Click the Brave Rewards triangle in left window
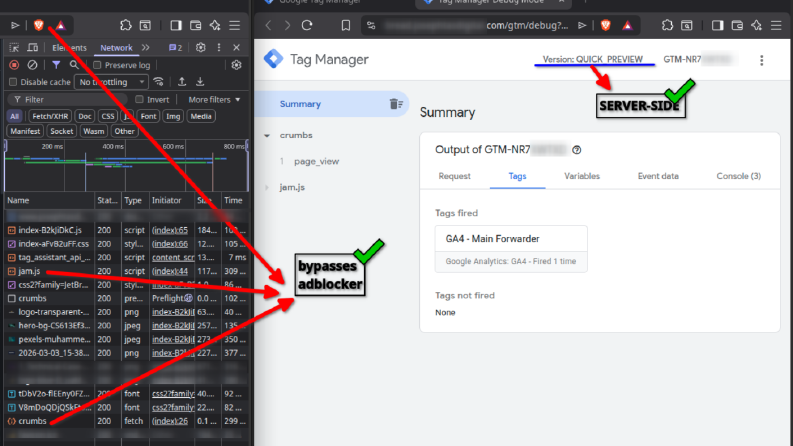 [x=61, y=25]
